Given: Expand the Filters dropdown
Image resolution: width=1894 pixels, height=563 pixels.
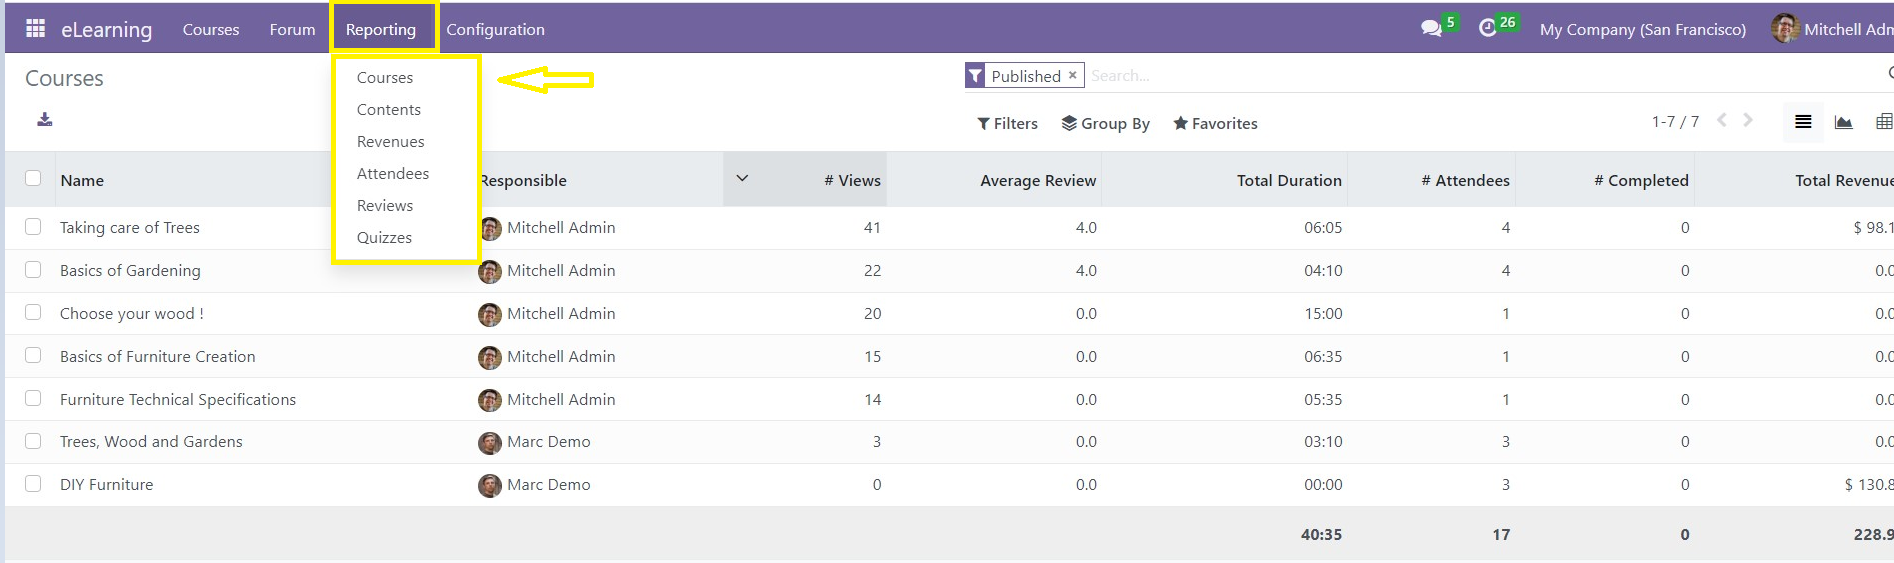Looking at the screenshot, I should click(x=1007, y=123).
